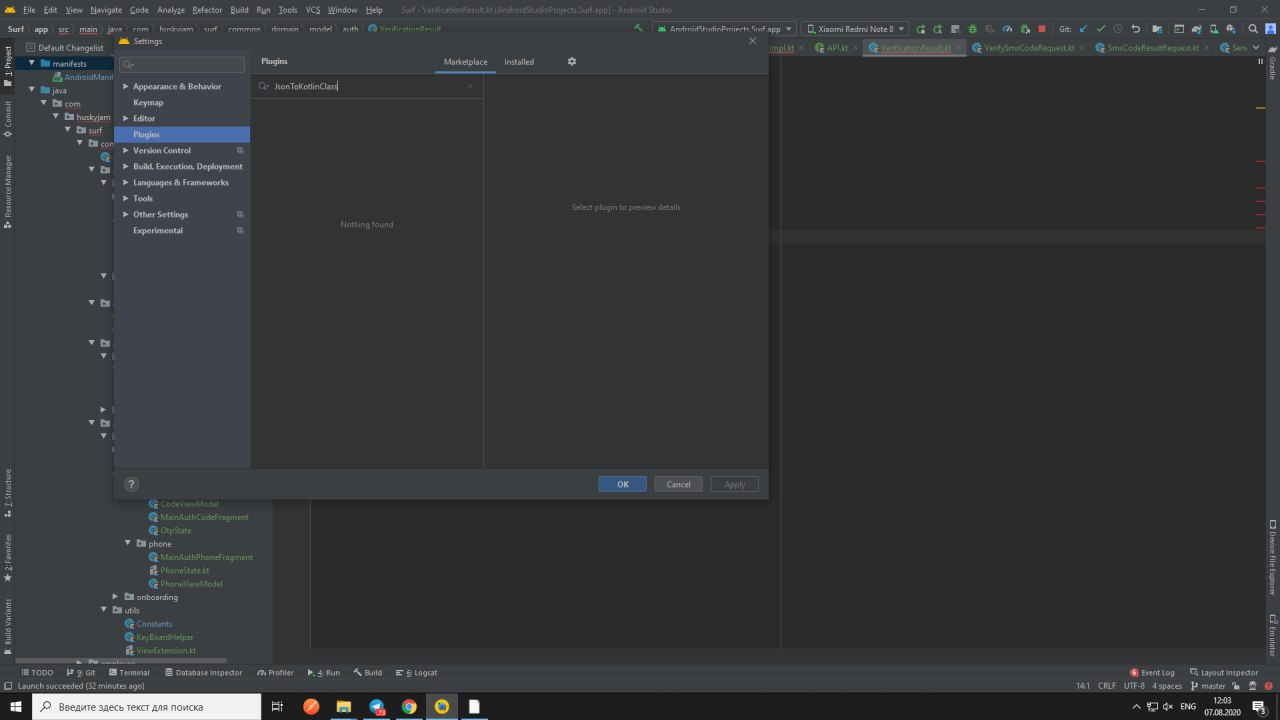This screenshot has height=720, width=1280.
Task: Open Chrome from the Windows taskbar
Action: [409, 707]
